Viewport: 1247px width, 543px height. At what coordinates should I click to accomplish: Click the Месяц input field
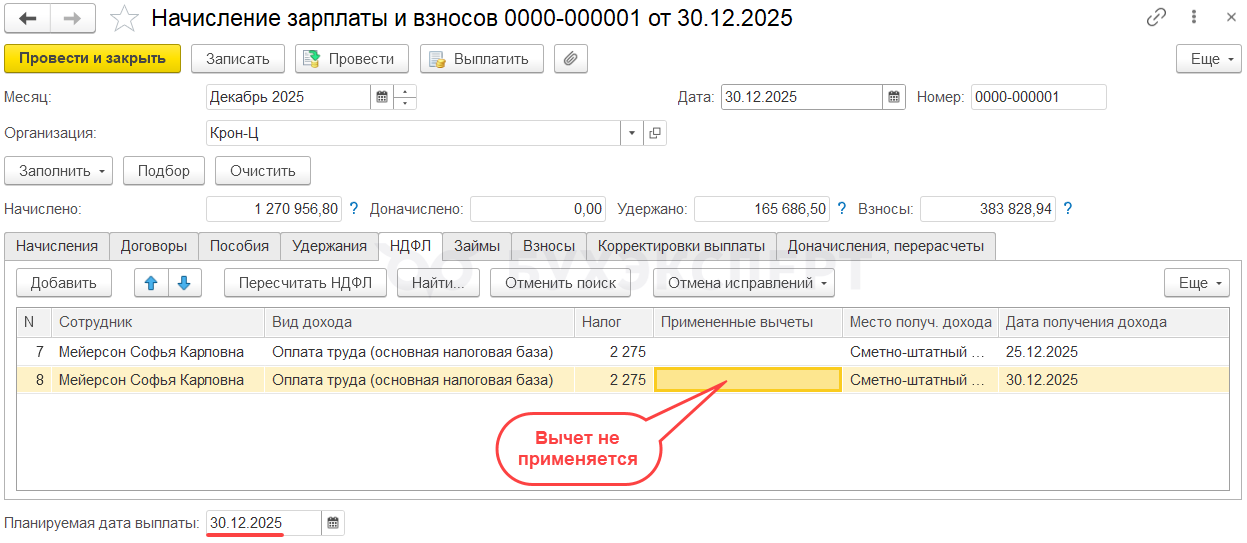(x=288, y=97)
